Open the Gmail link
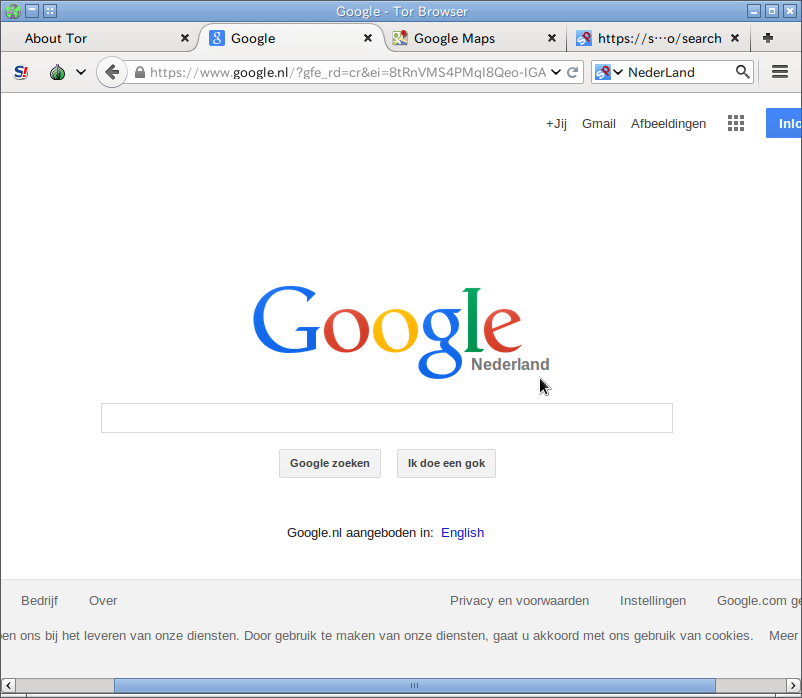 pyautogui.click(x=598, y=124)
